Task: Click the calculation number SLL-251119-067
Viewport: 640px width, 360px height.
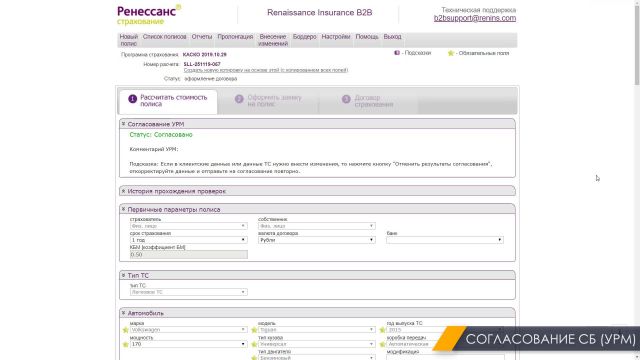Action: click(x=202, y=64)
